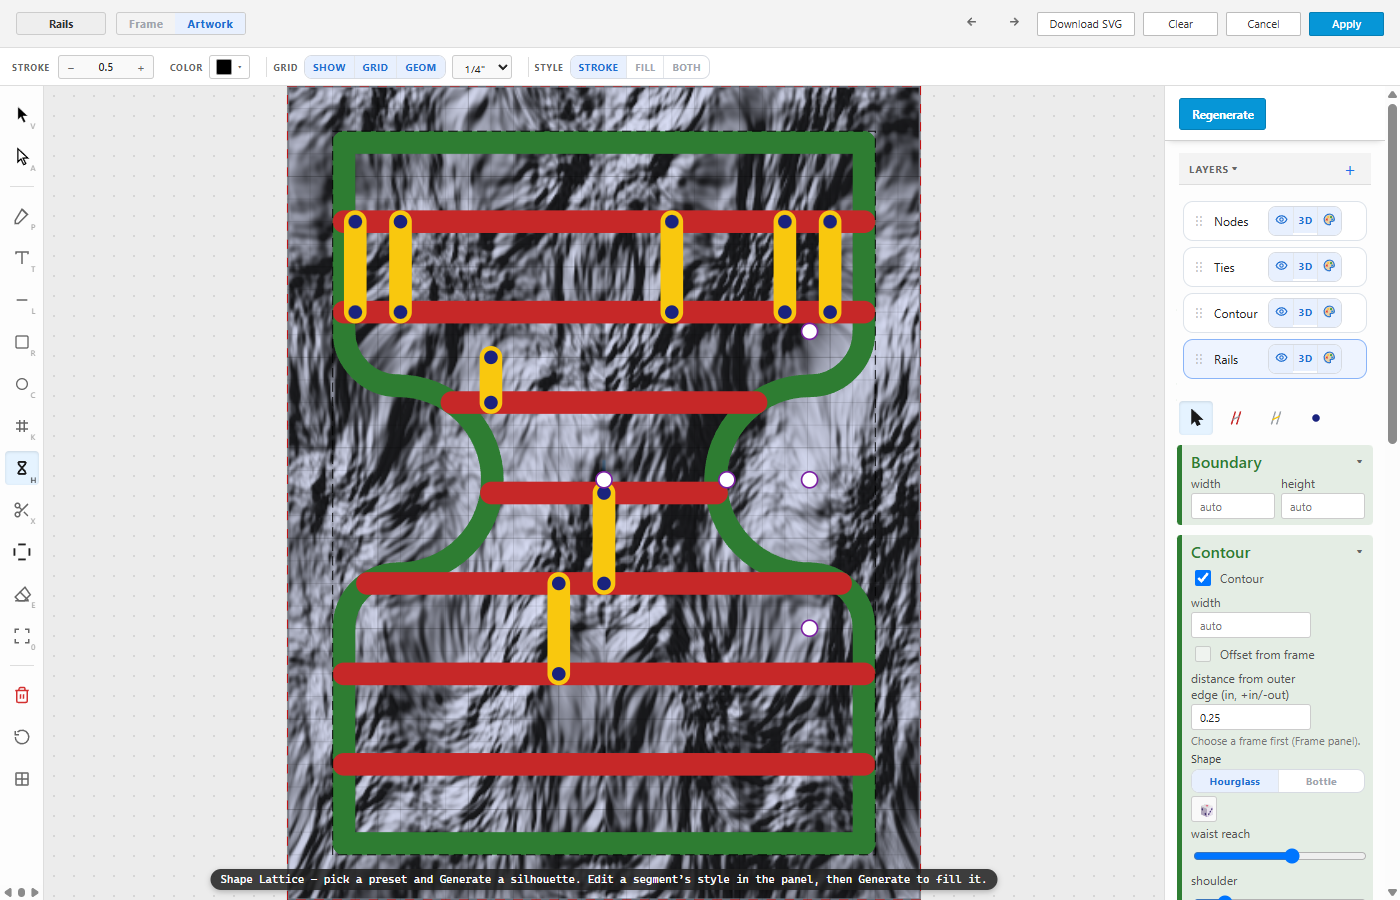Activate the grid hash tool
The image size is (1400, 900).
coord(22,426)
